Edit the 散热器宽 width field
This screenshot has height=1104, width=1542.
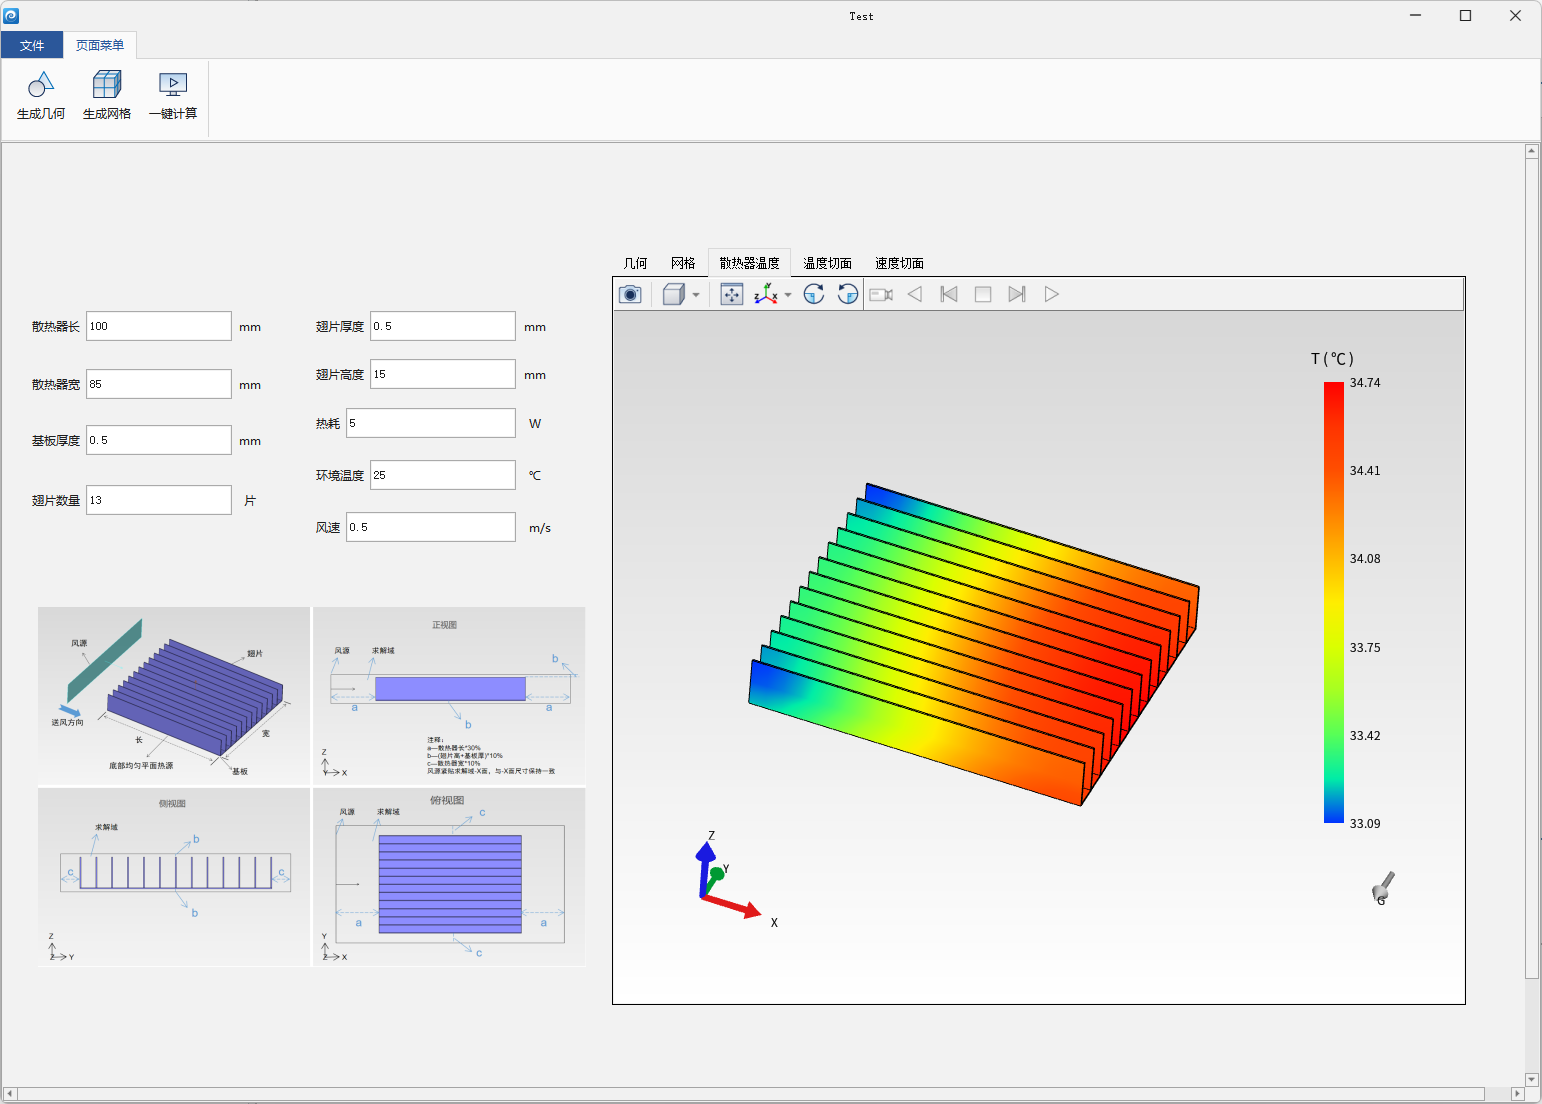pyautogui.click(x=159, y=384)
